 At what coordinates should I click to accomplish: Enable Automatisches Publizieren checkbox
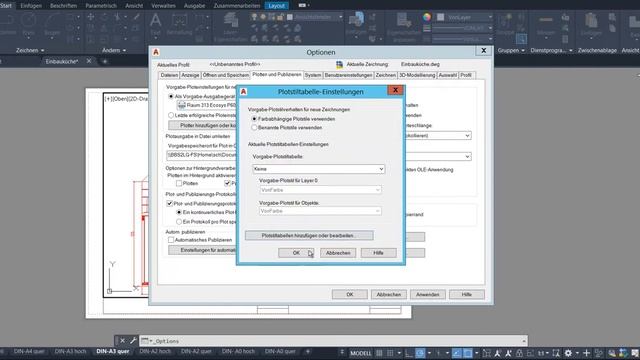pyautogui.click(x=171, y=240)
